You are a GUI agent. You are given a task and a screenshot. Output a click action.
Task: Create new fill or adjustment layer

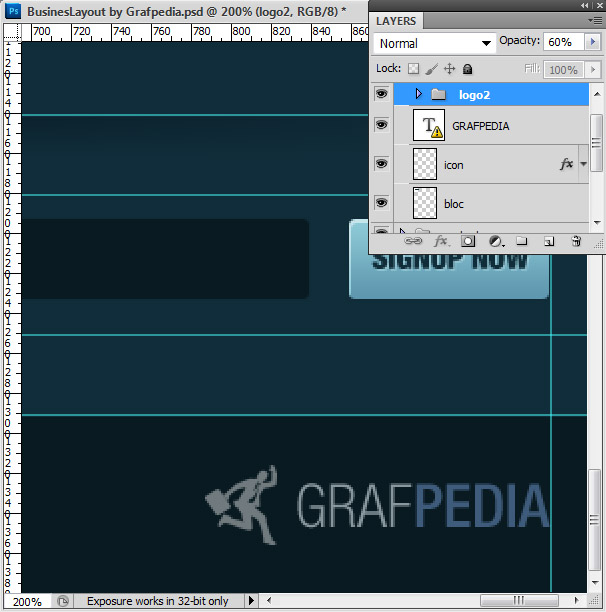[496, 241]
